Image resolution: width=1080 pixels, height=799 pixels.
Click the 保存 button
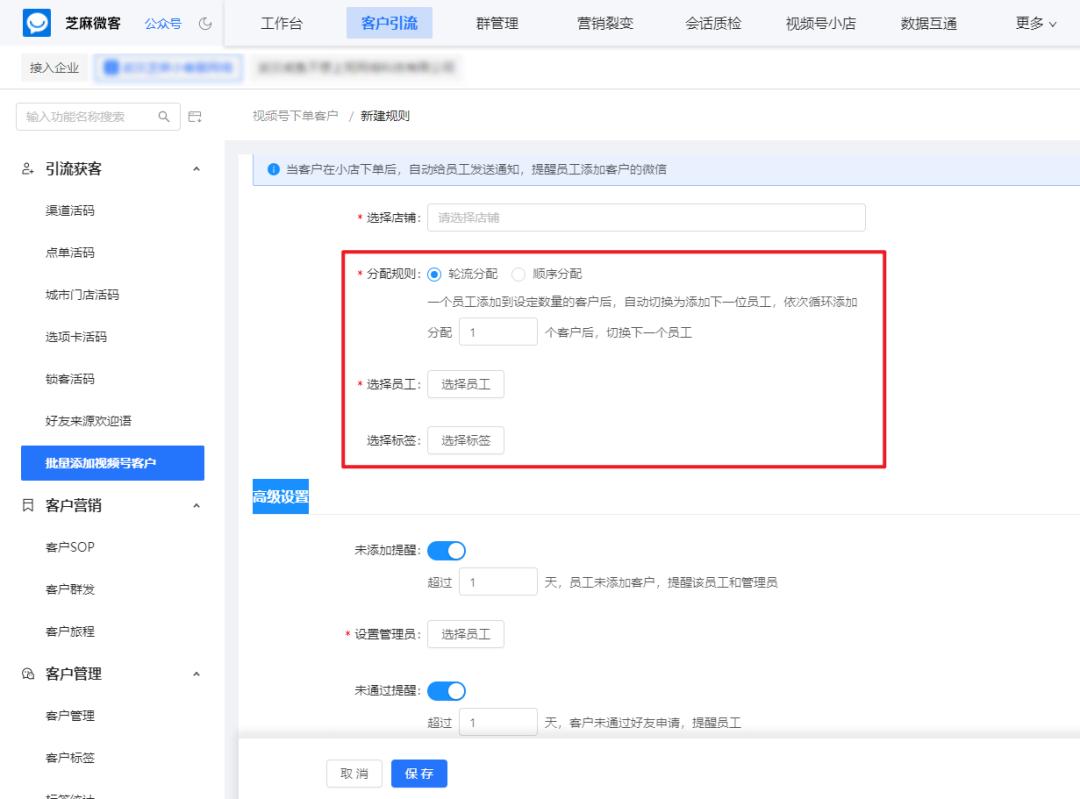click(418, 773)
